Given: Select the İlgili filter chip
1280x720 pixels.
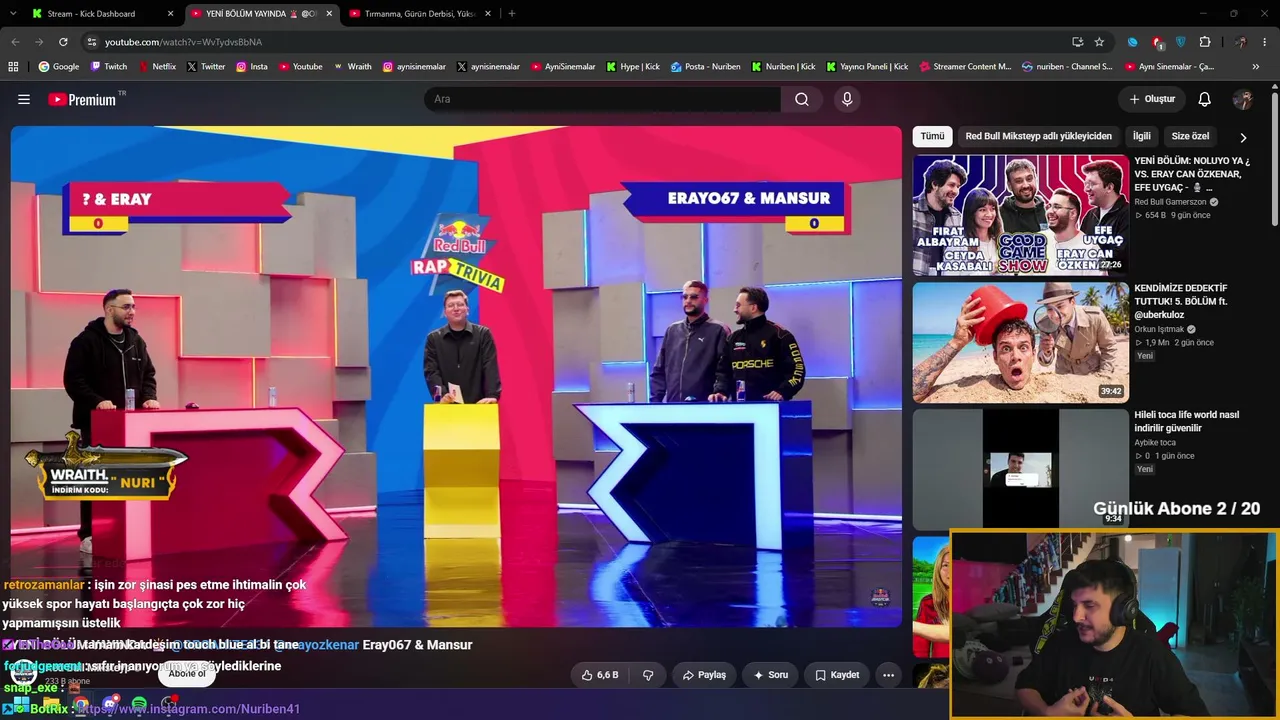Looking at the screenshot, I should click(1142, 136).
